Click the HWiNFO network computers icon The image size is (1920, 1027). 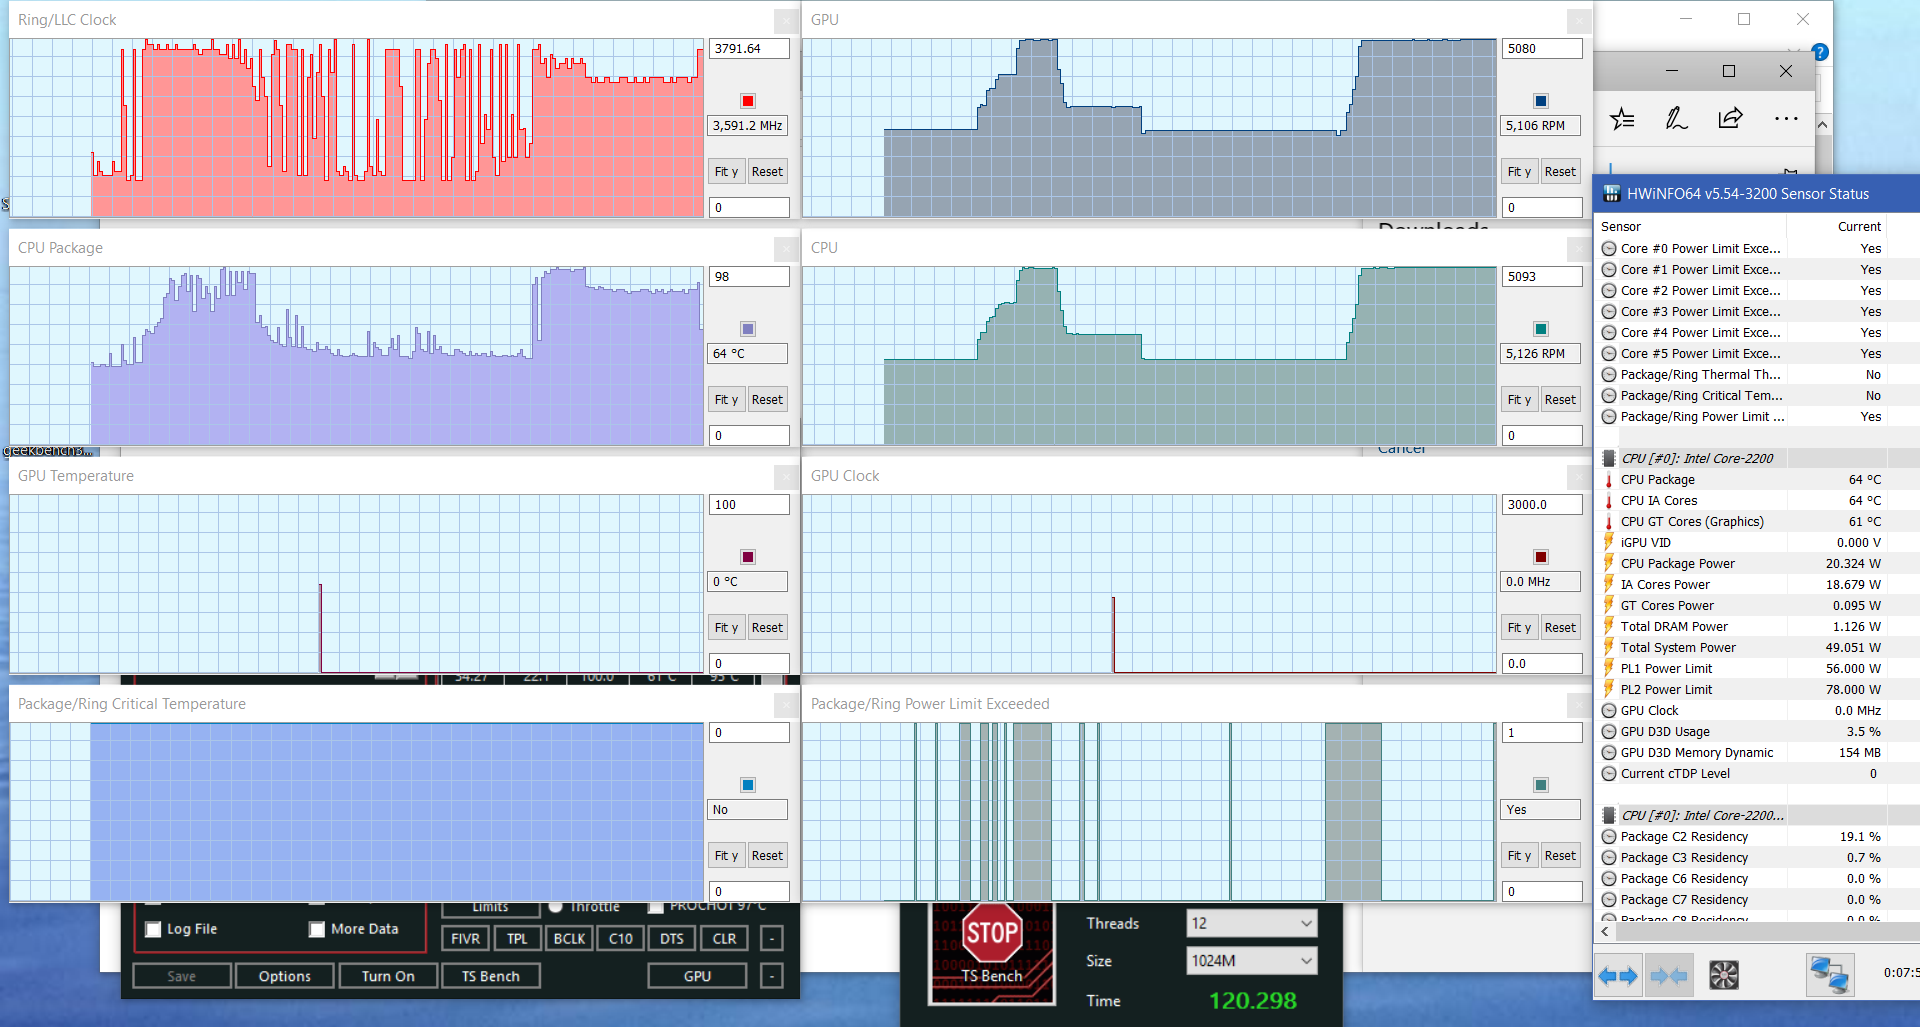(x=1830, y=975)
